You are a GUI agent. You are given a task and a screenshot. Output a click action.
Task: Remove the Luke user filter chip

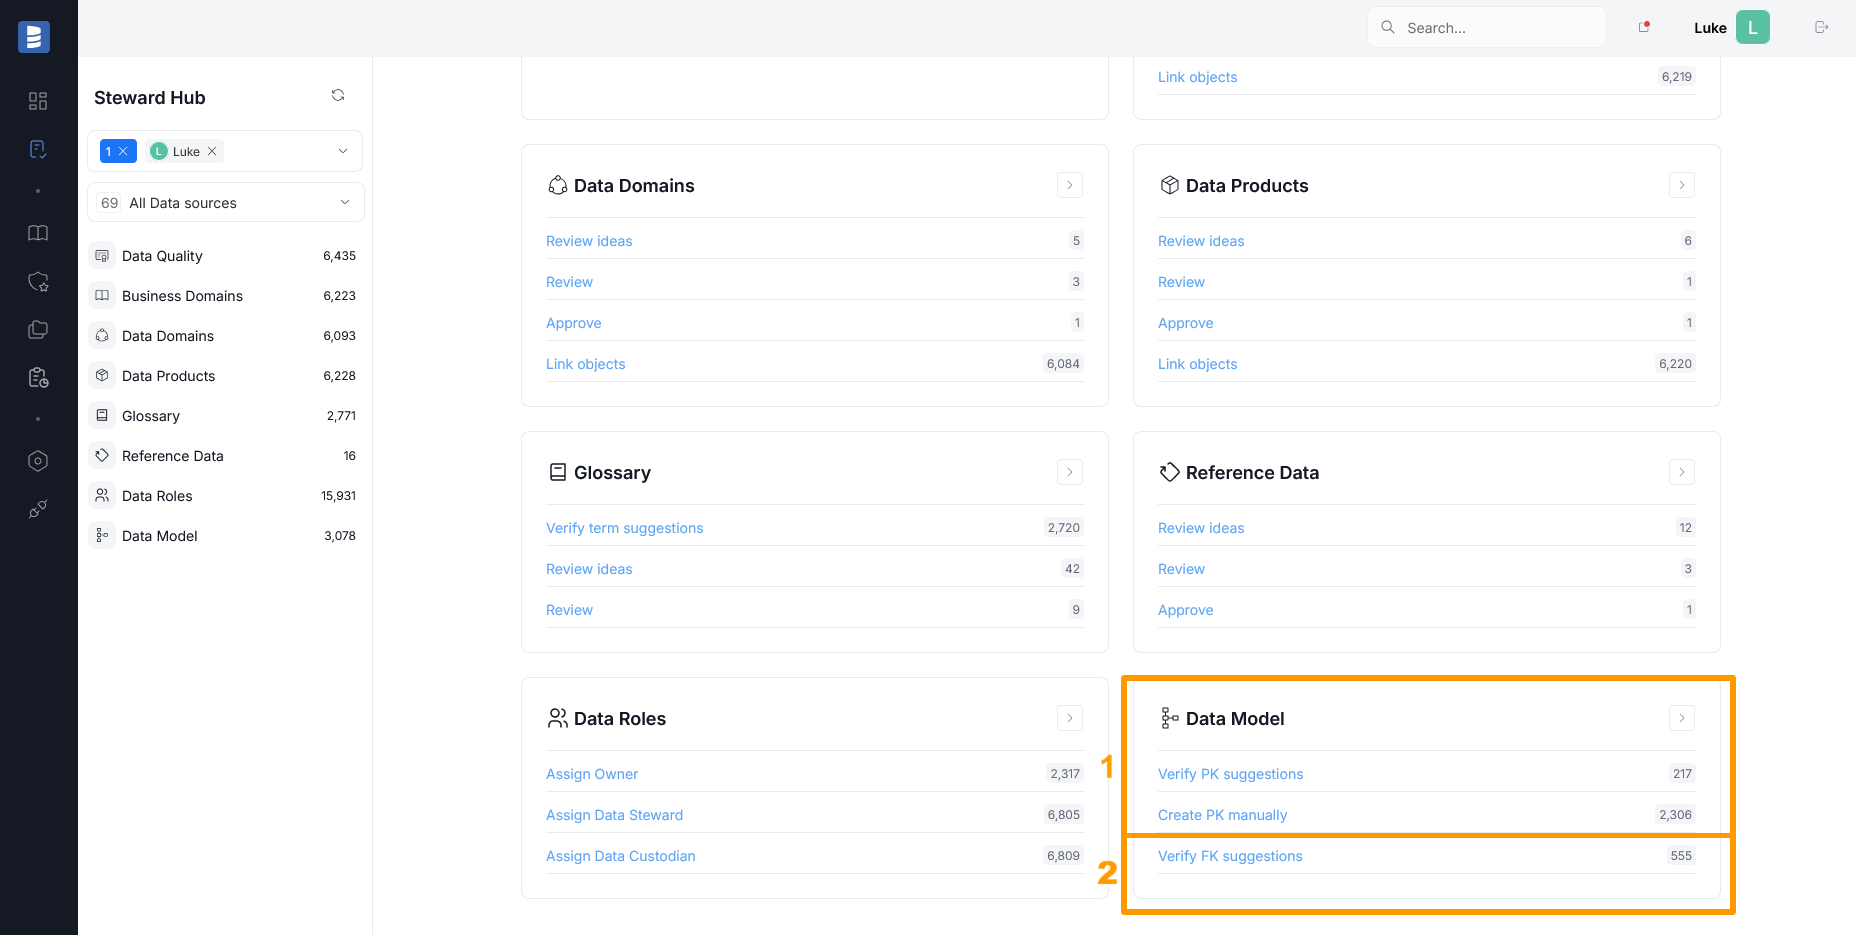click(x=212, y=152)
